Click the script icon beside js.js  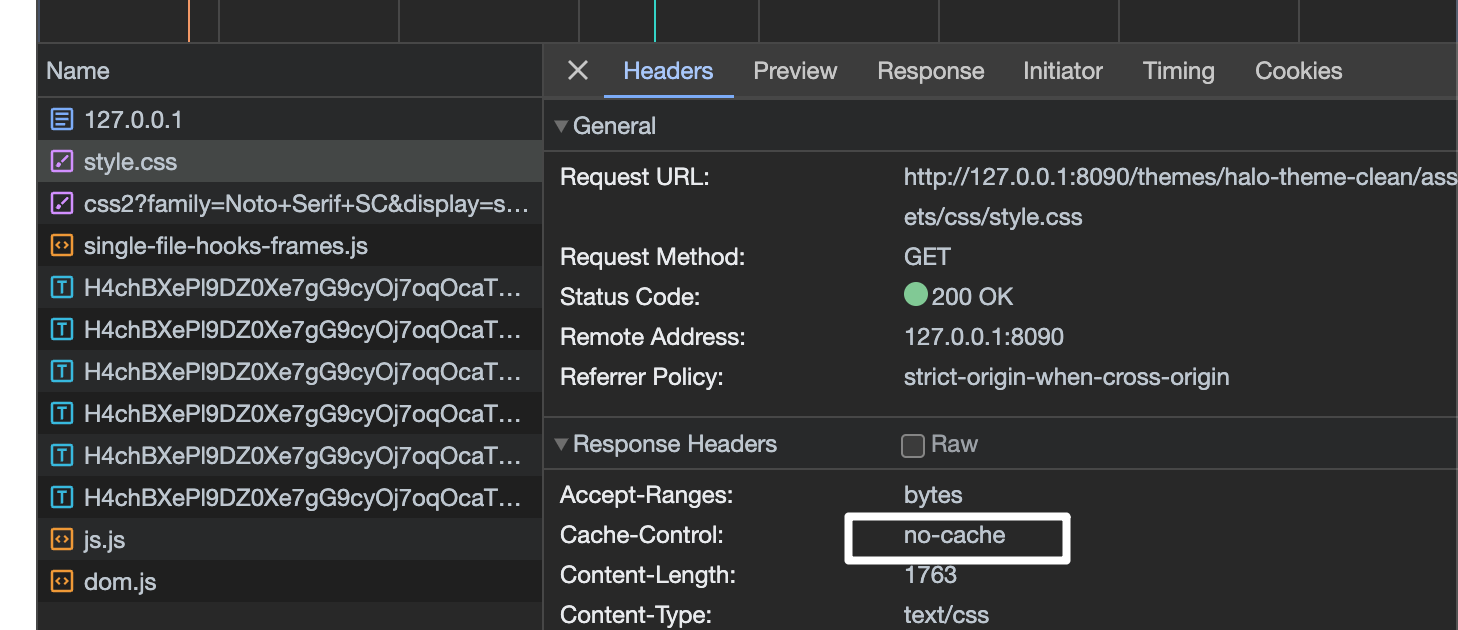point(61,539)
